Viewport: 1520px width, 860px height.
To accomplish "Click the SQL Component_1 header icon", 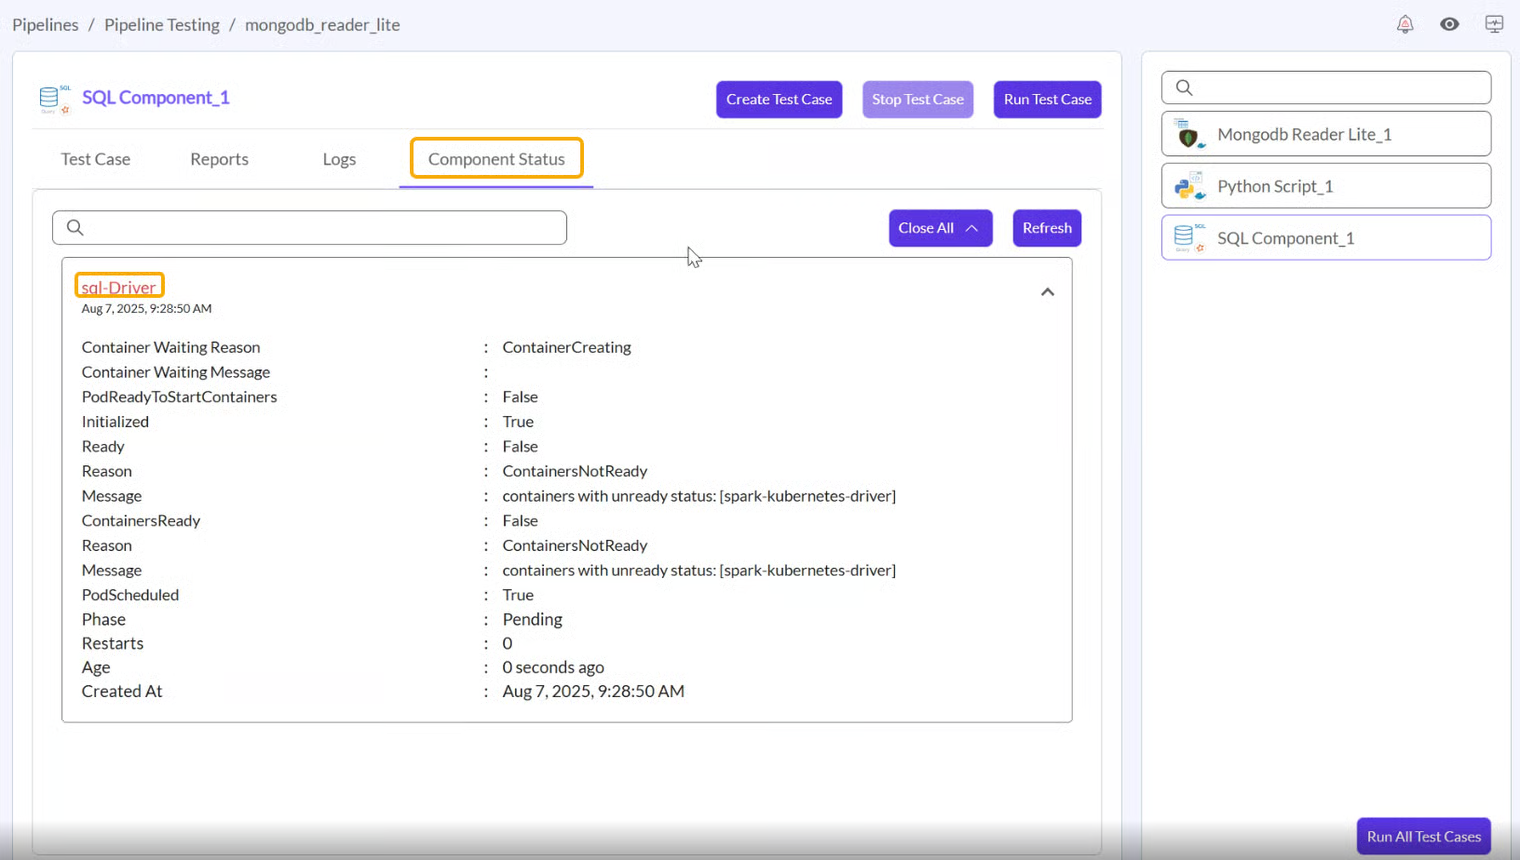I will pos(54,99).
